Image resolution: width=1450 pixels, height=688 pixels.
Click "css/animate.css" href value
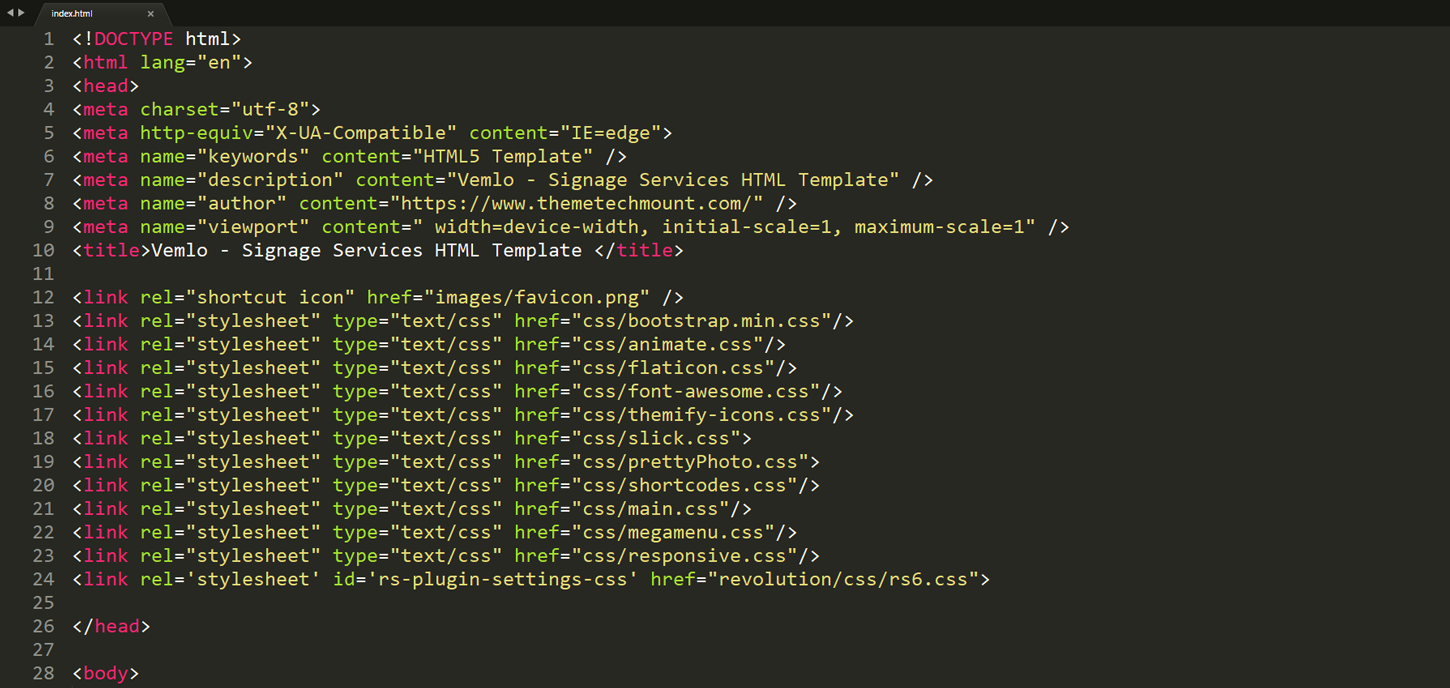click(668, 344)
